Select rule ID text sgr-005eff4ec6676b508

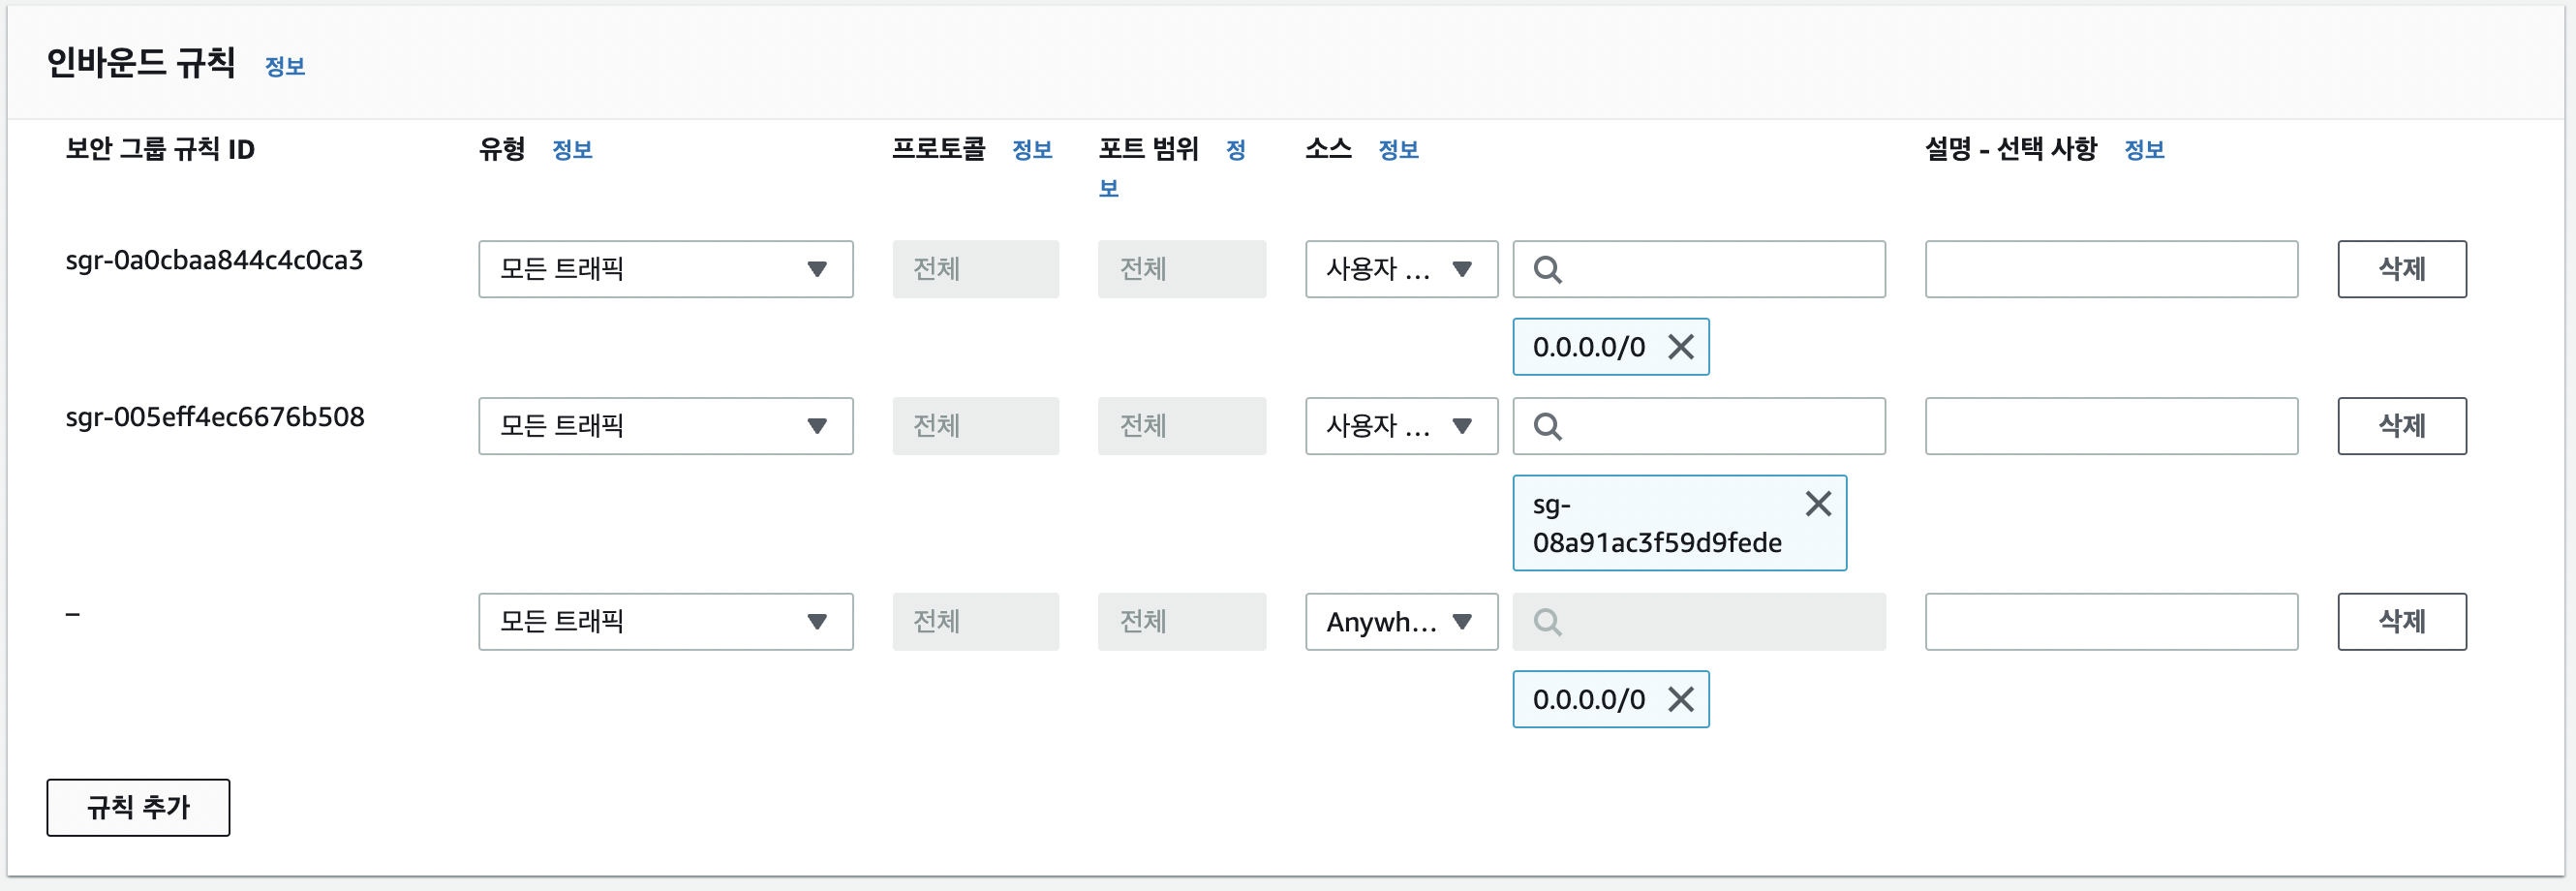[215, 417]
